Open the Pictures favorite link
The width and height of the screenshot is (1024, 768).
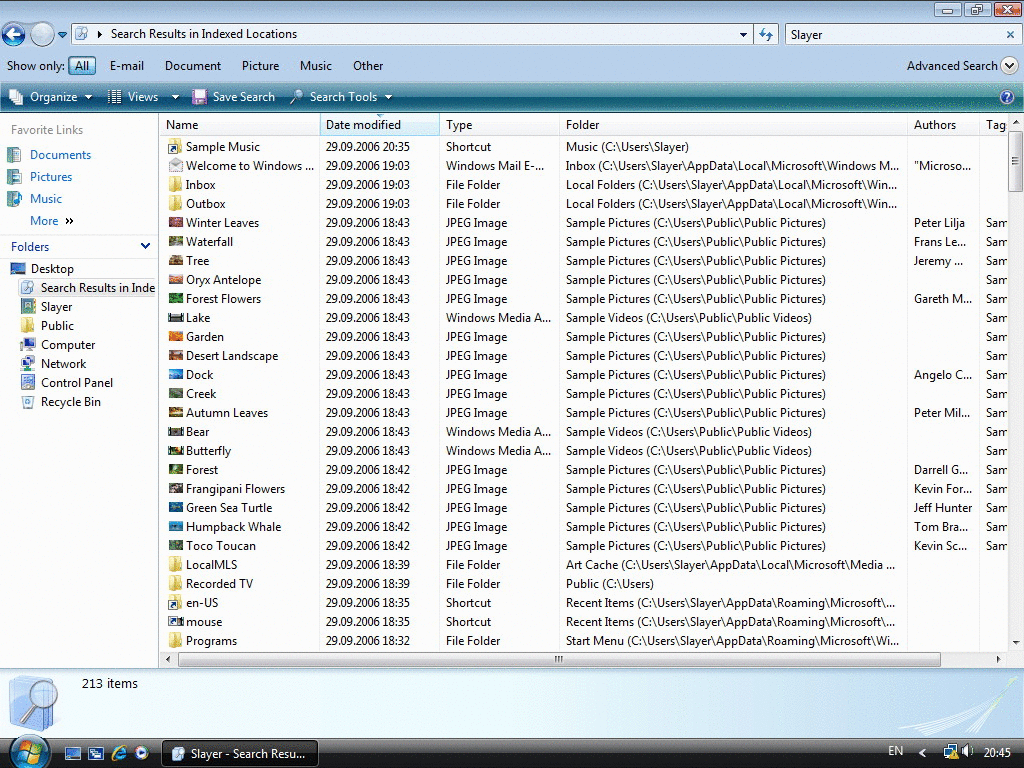51,177
